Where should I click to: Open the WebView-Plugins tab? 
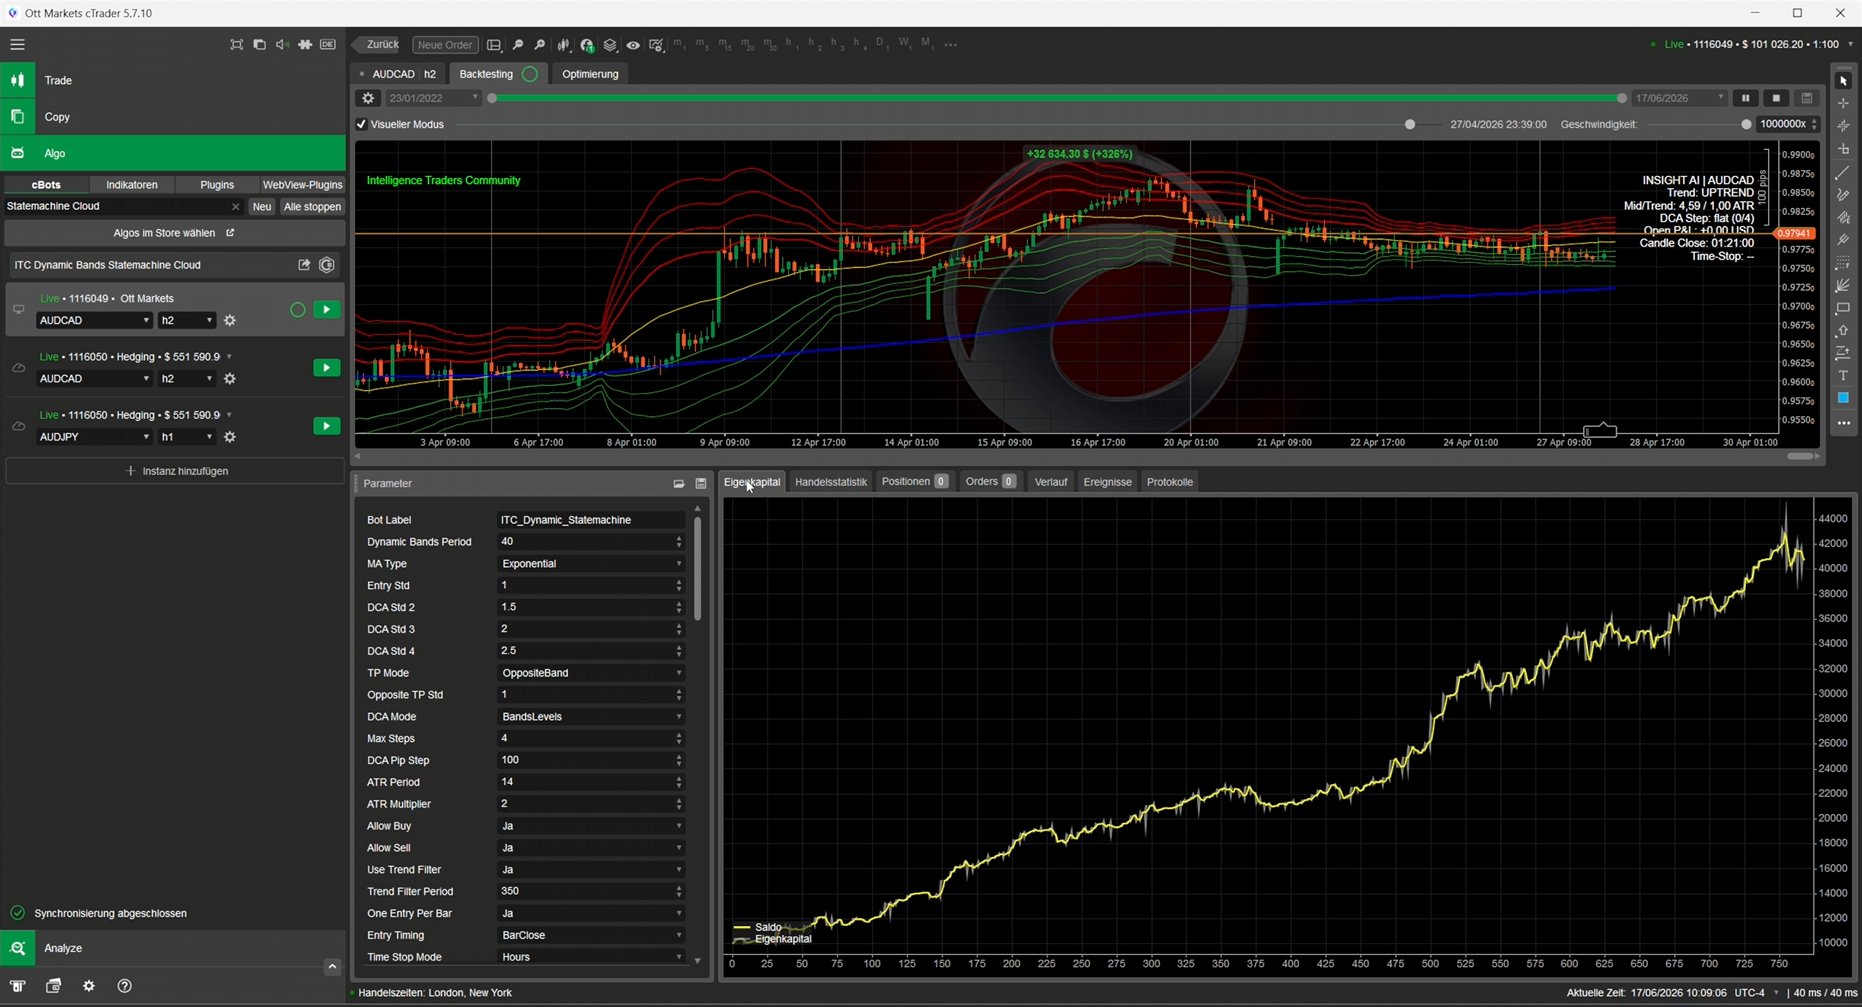point(302,185)
